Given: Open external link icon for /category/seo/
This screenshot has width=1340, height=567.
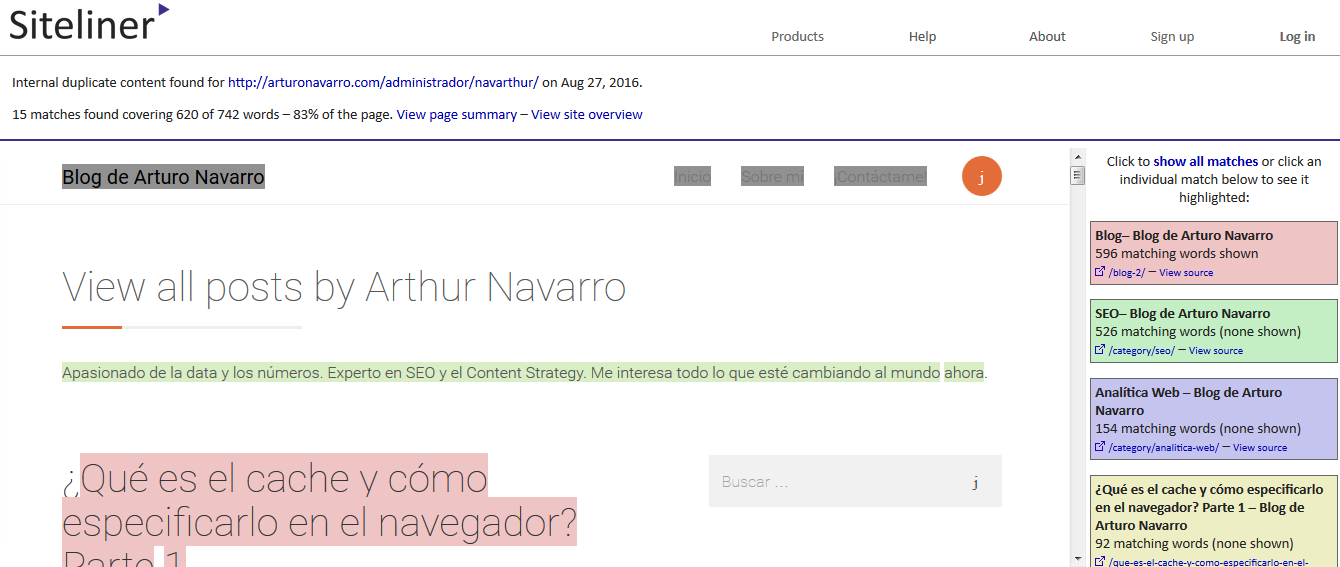Looking at the screenshot, I should (1100, 350).
